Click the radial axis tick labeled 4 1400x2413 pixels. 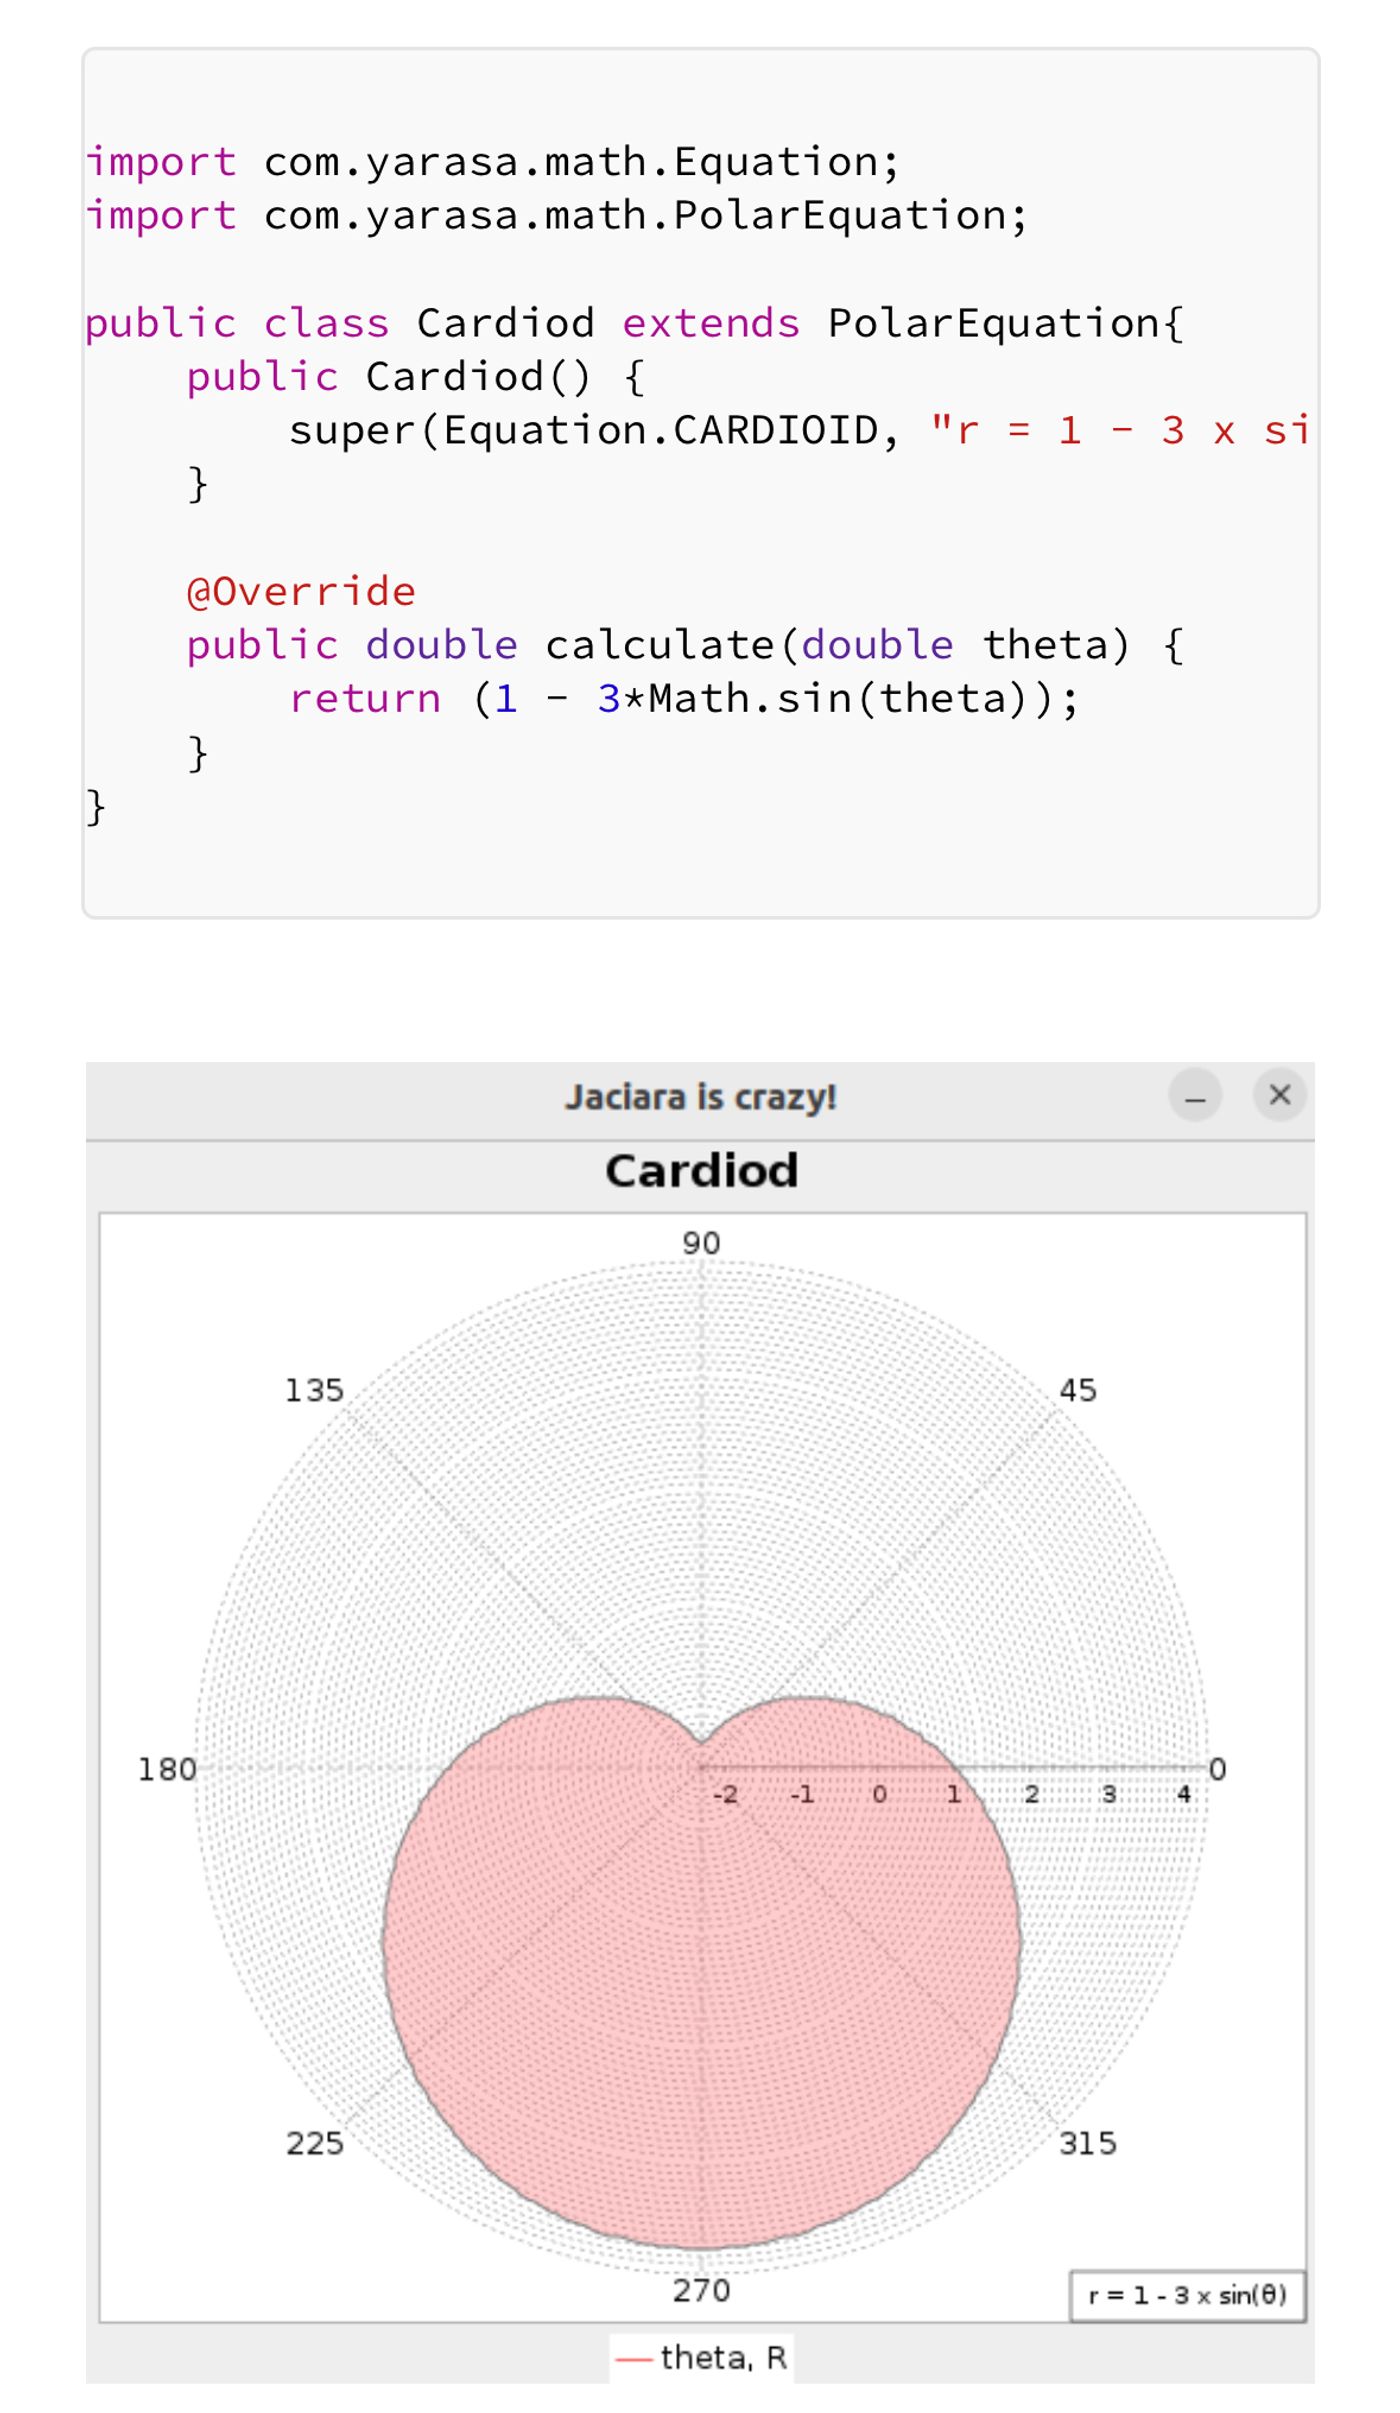1184,1794
